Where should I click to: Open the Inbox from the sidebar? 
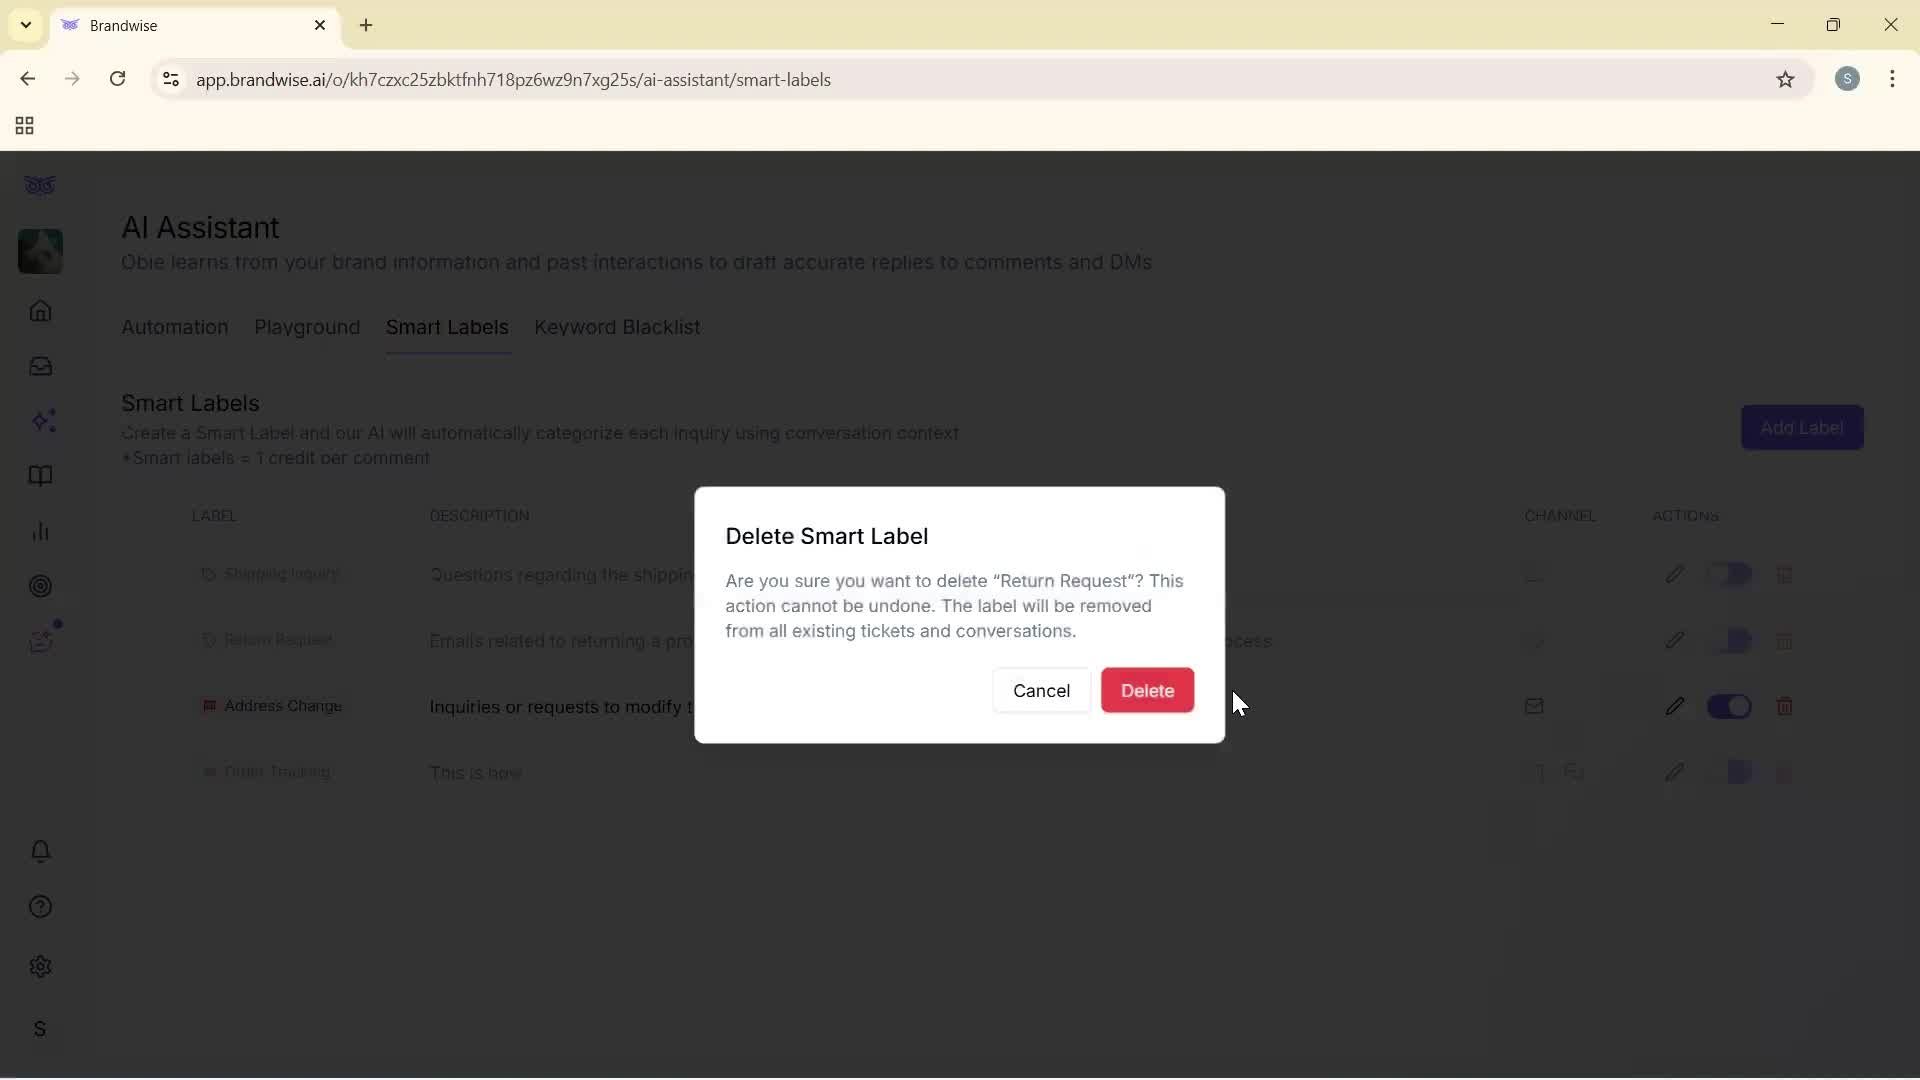tap(40, 367)
